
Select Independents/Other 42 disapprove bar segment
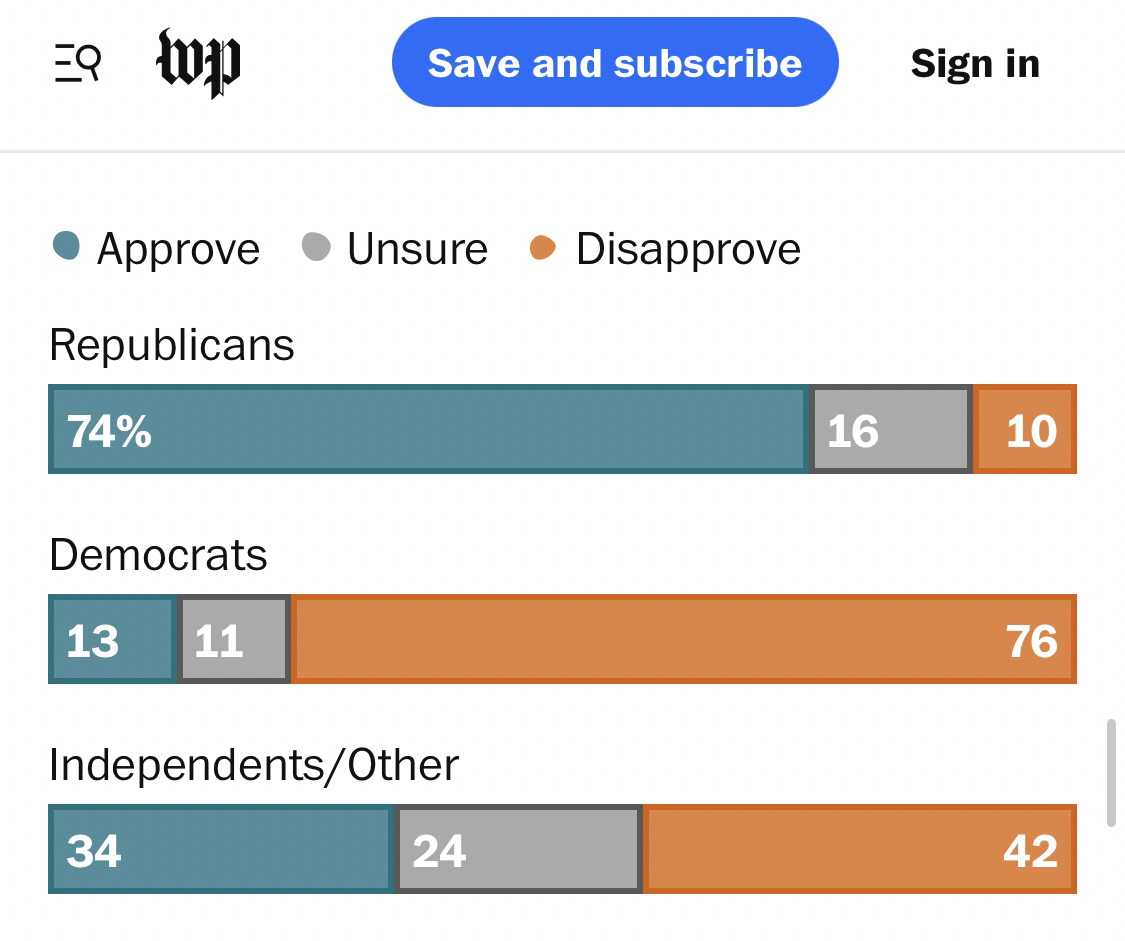859,850
